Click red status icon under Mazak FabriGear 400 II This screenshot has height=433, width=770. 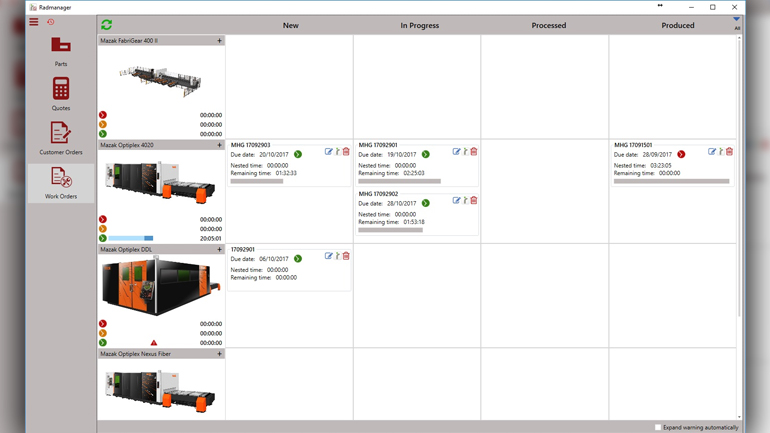coord(103,115)
